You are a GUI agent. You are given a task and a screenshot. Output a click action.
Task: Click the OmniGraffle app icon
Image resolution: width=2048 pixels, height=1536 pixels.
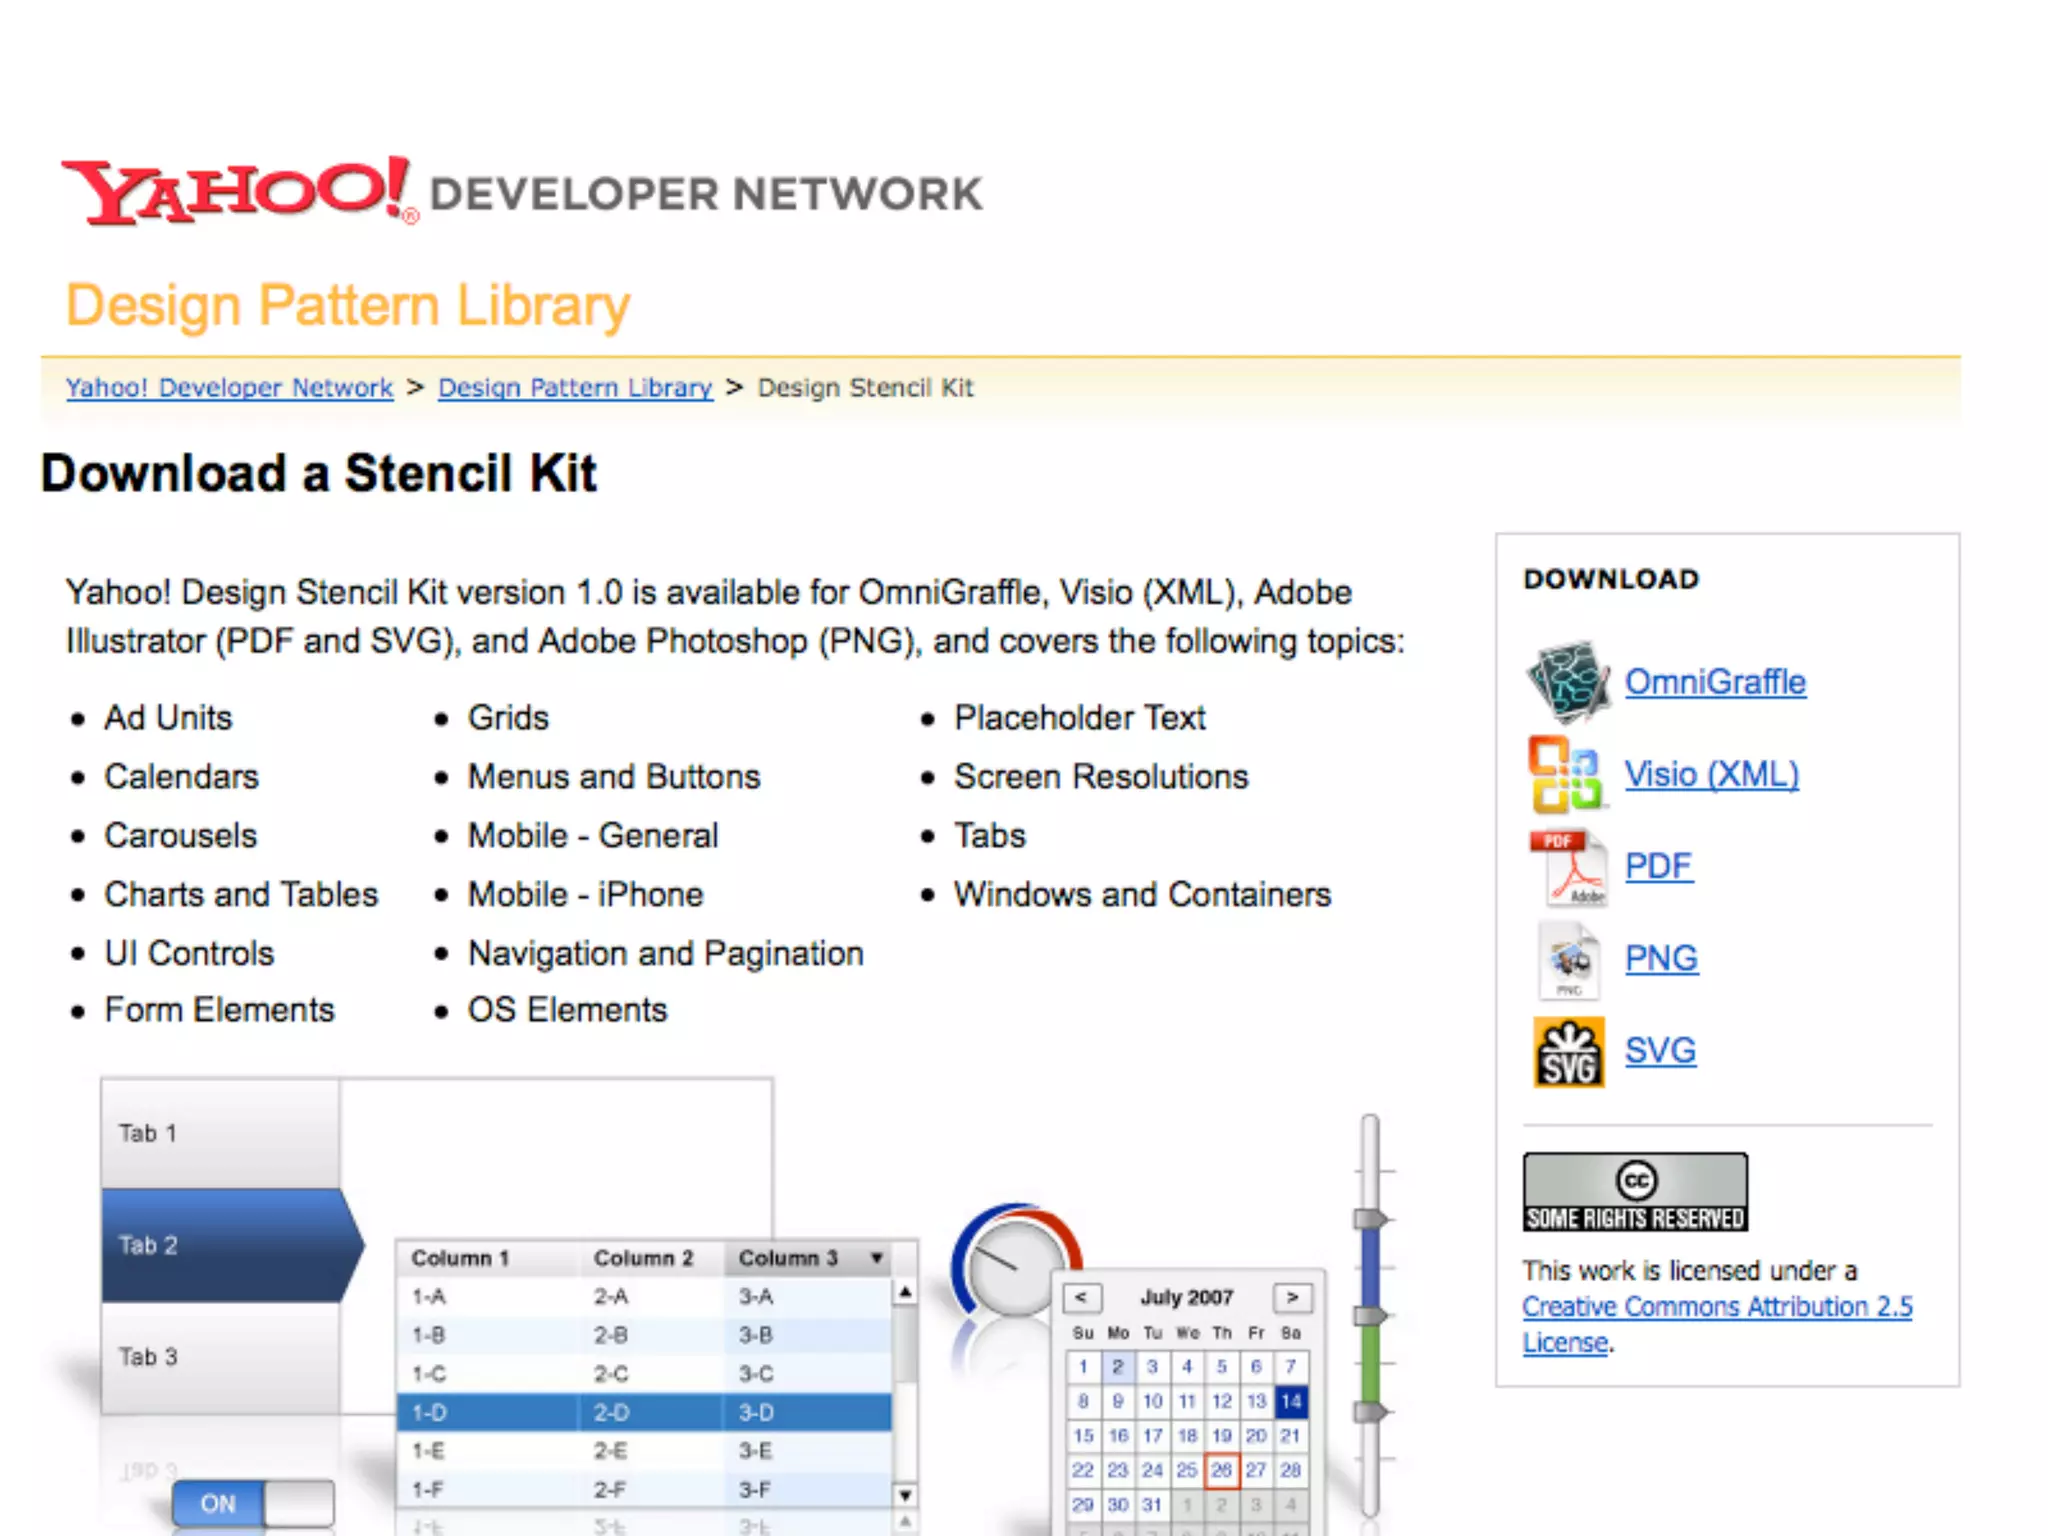click(1567, 682)
